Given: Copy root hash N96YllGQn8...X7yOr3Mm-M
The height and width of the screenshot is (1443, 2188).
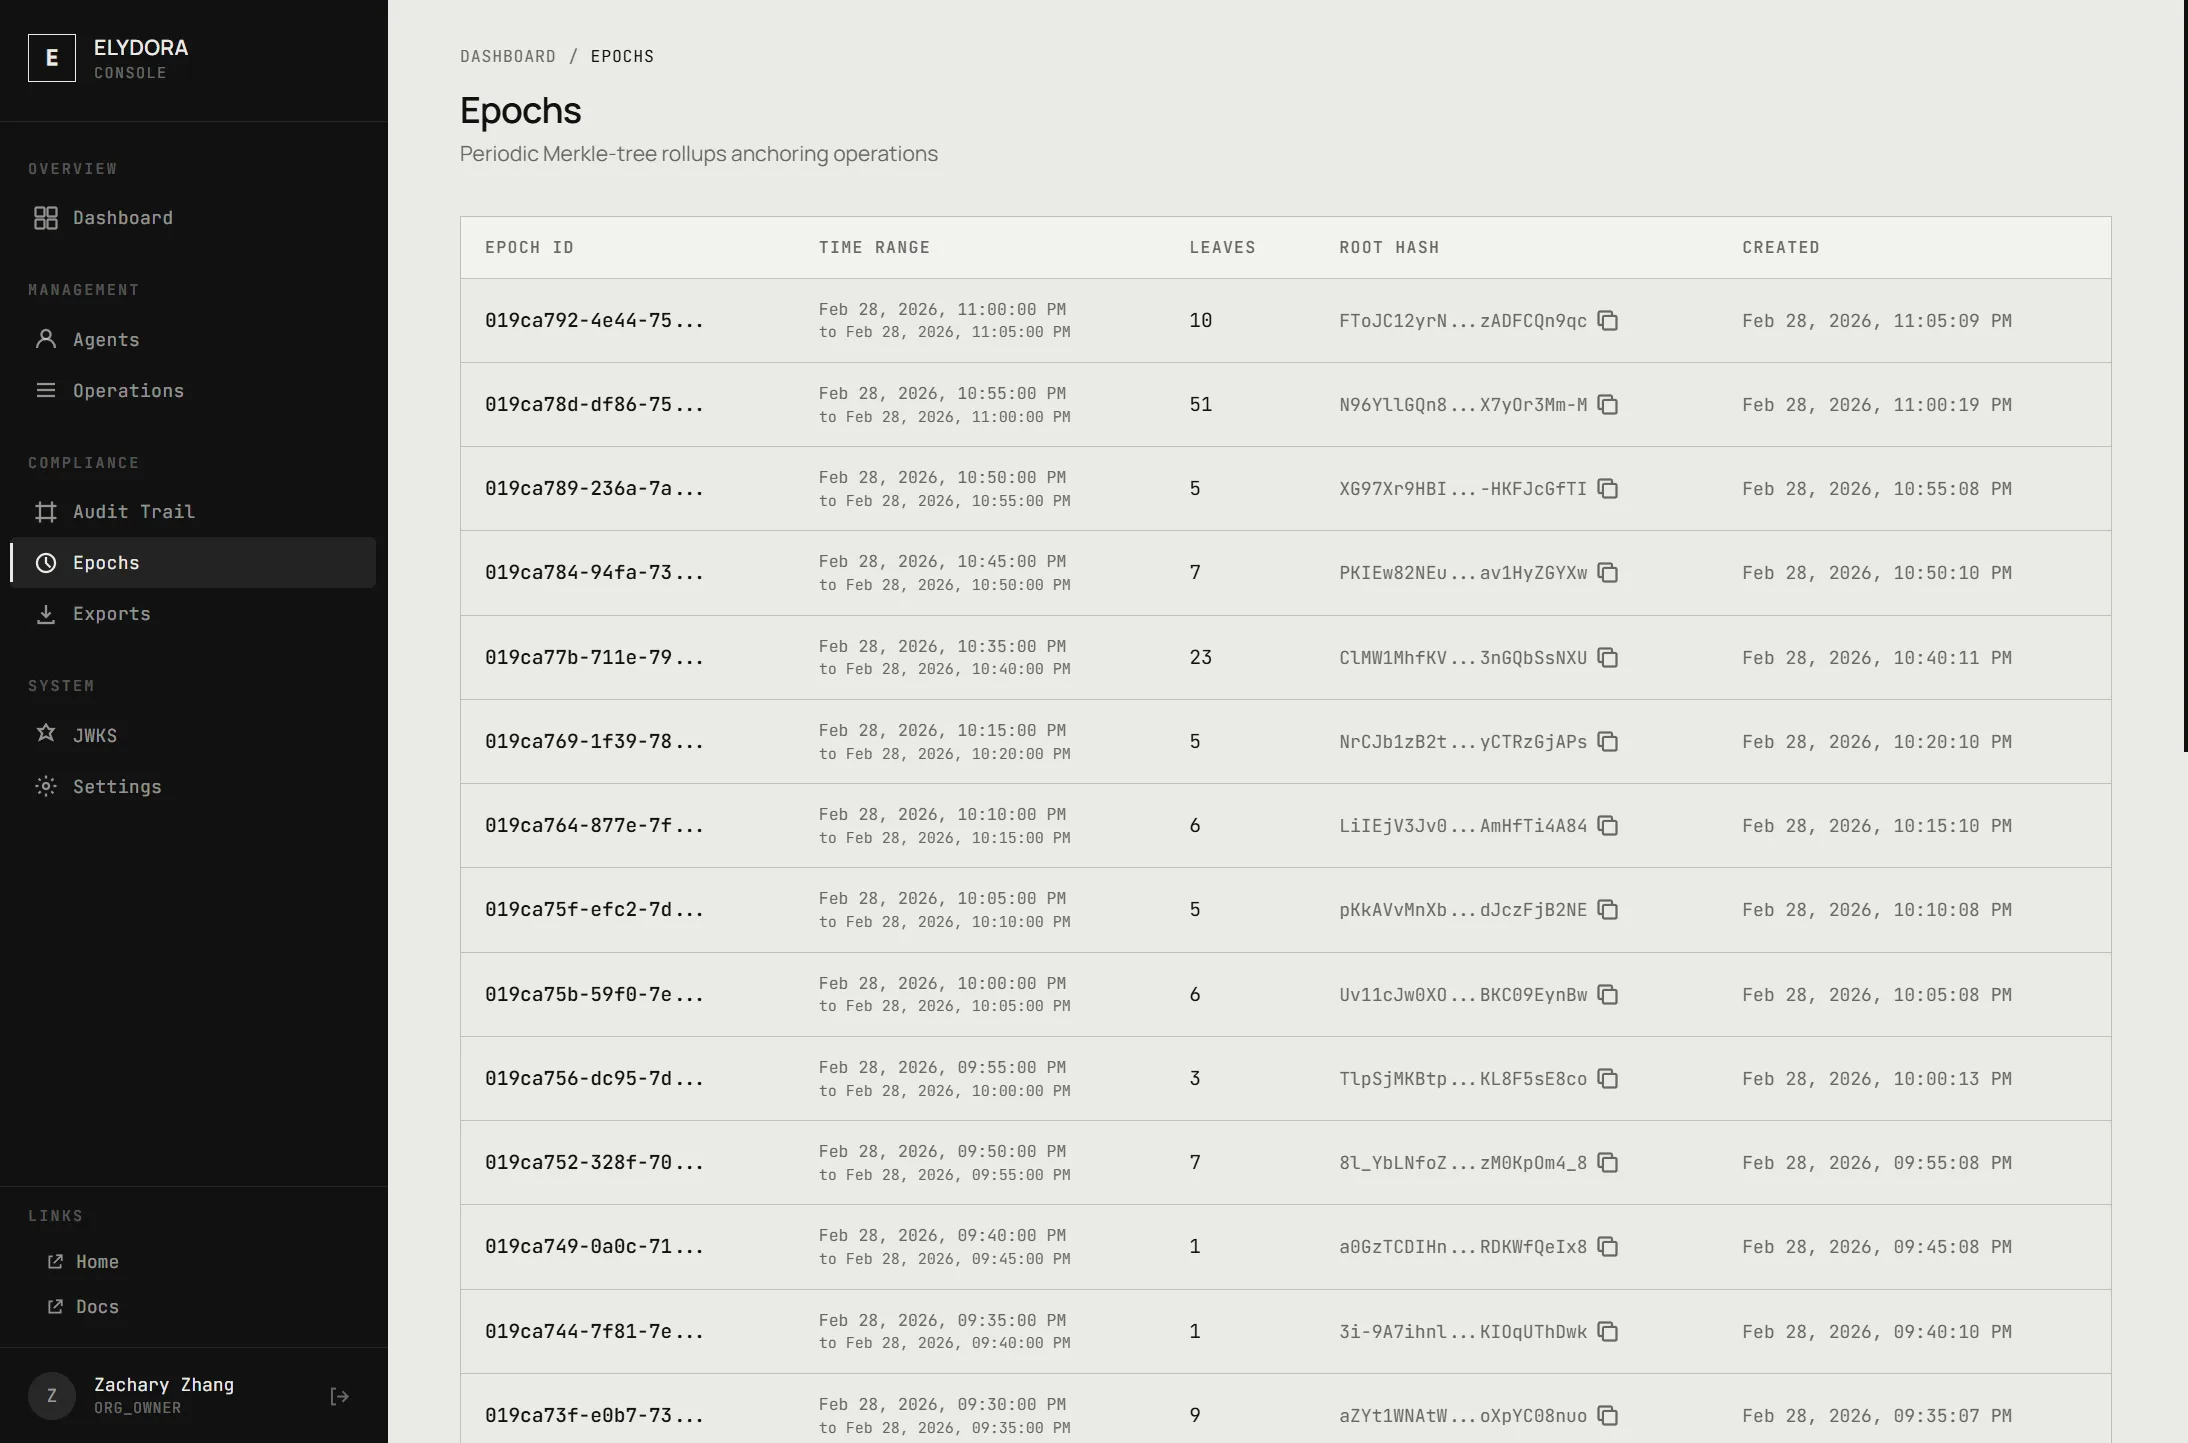Looking at the screenshot, I should coord(1607,405).
